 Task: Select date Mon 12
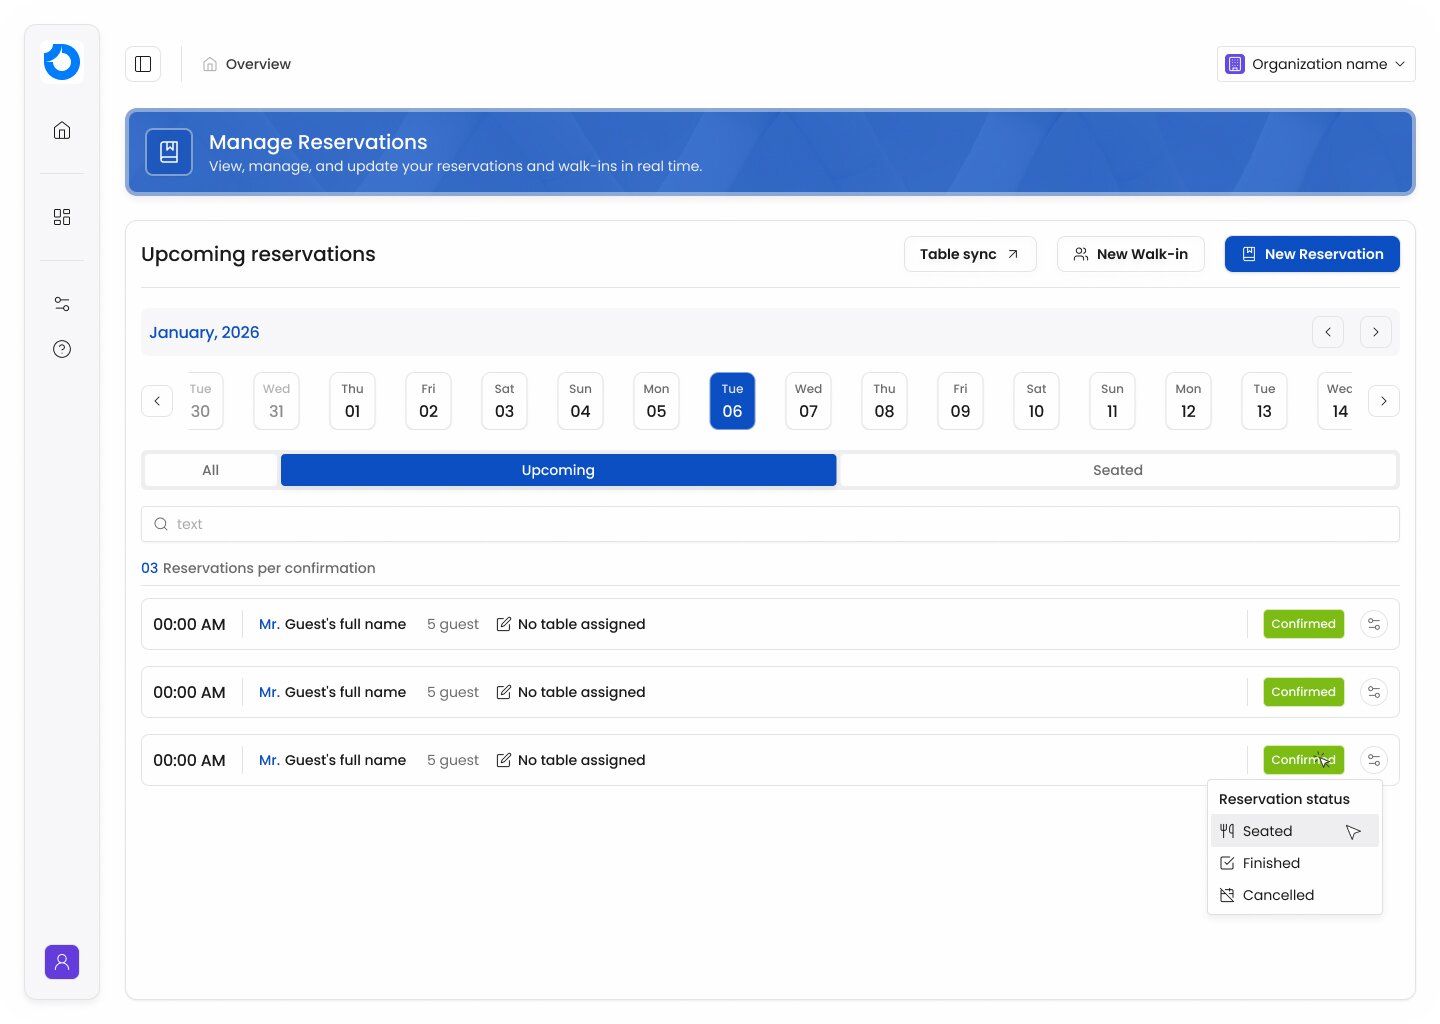(1189, 401)
